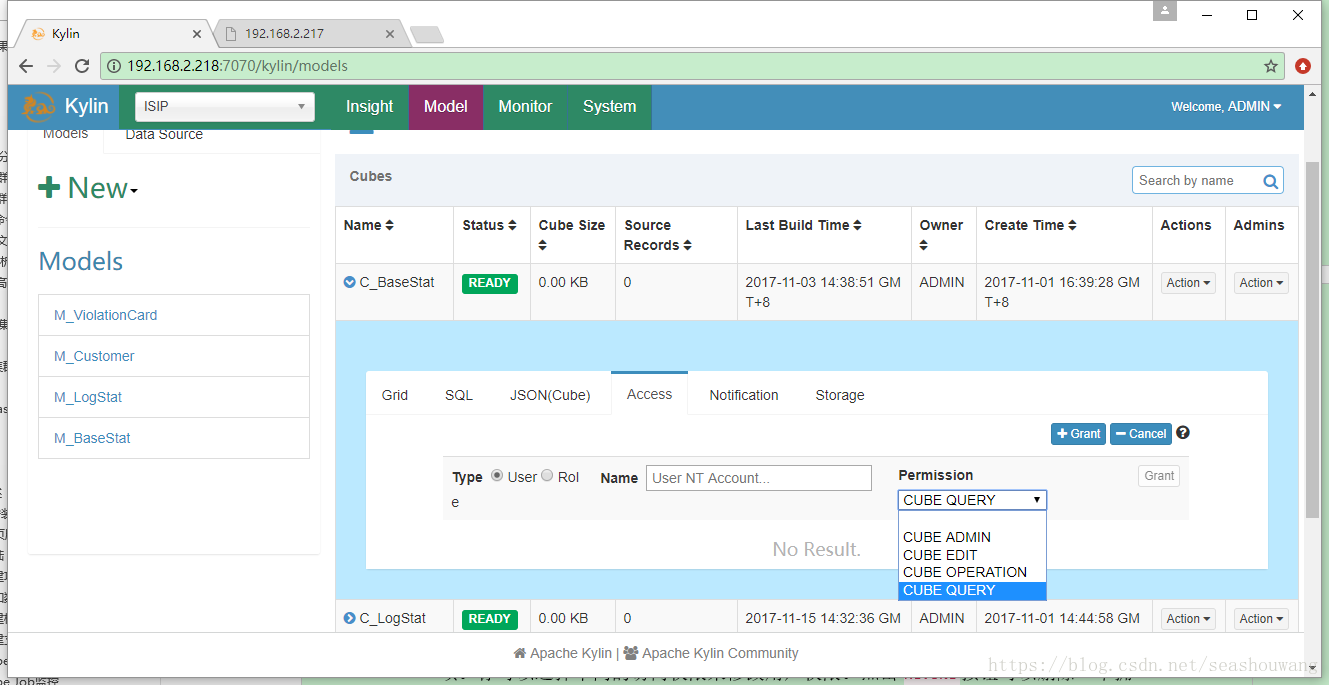1329x685 pixels.
Task: Click the blue + Grant button
Action: tap(1078, 434)
